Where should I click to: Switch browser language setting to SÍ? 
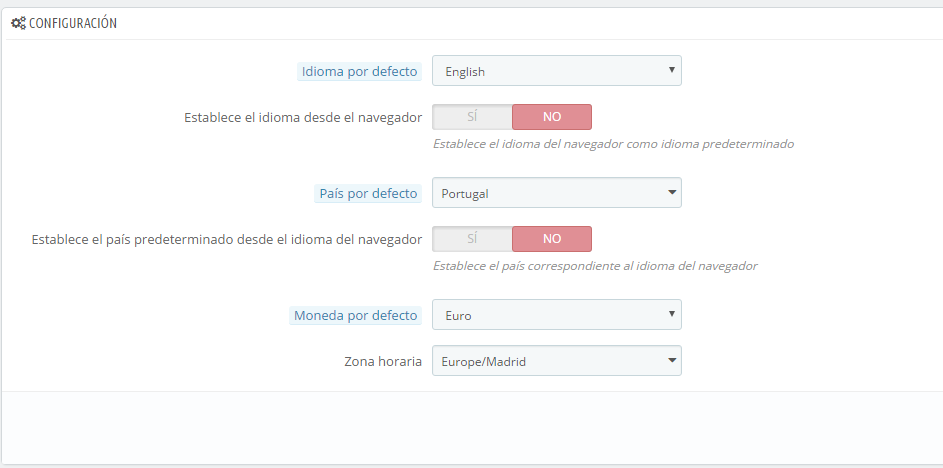tap(472, 117)
